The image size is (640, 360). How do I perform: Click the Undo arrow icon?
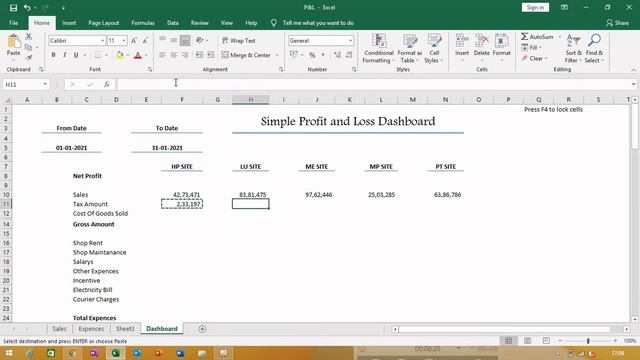click(x=27, y=8)
